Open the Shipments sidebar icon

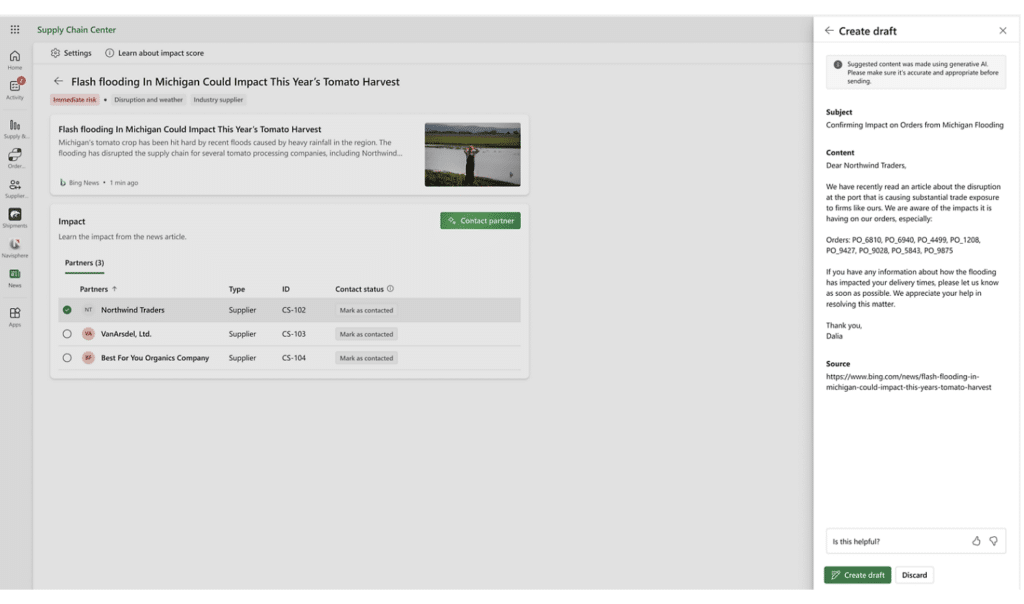pyautogui.click(x=15, y=216)
